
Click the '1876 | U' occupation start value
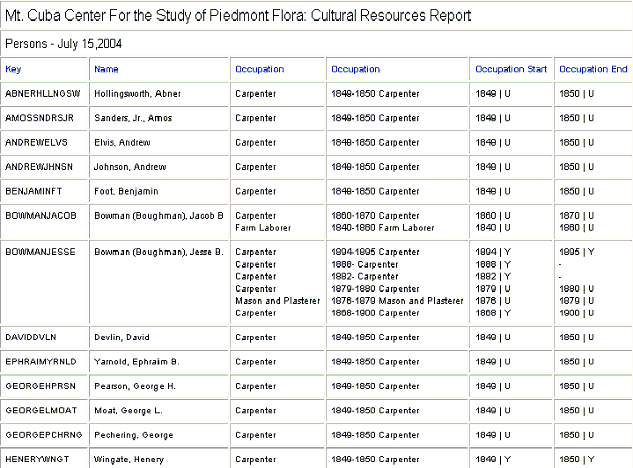493,301
